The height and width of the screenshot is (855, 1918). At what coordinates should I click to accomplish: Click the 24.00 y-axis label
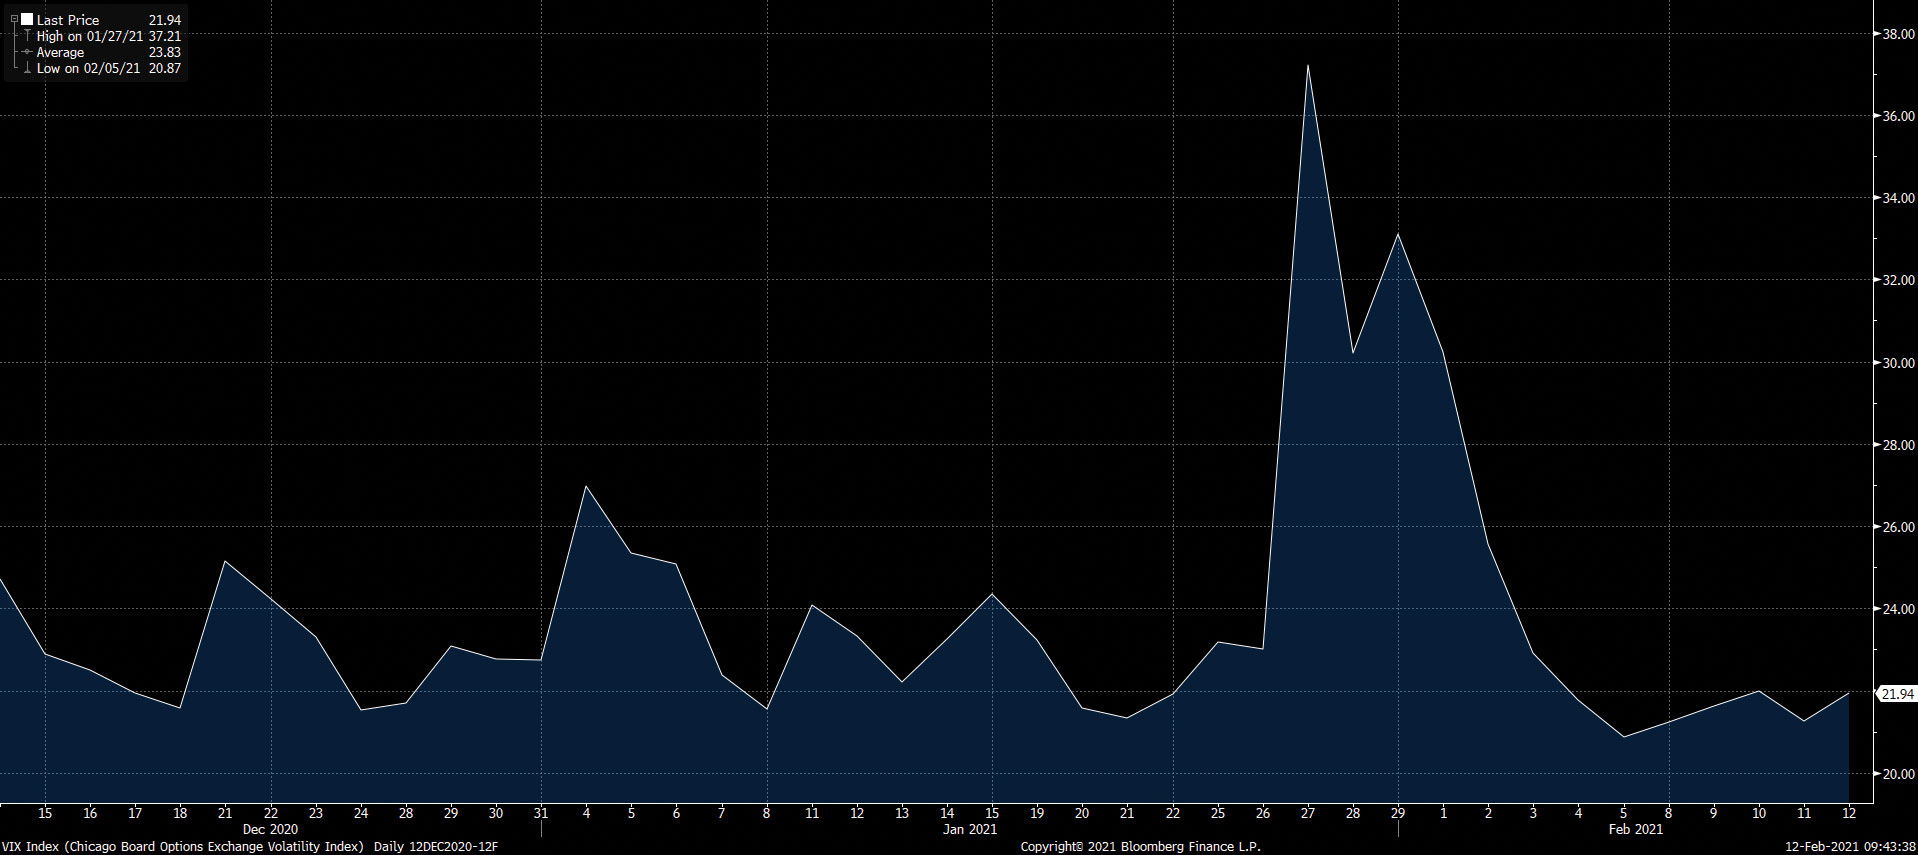1898,609
